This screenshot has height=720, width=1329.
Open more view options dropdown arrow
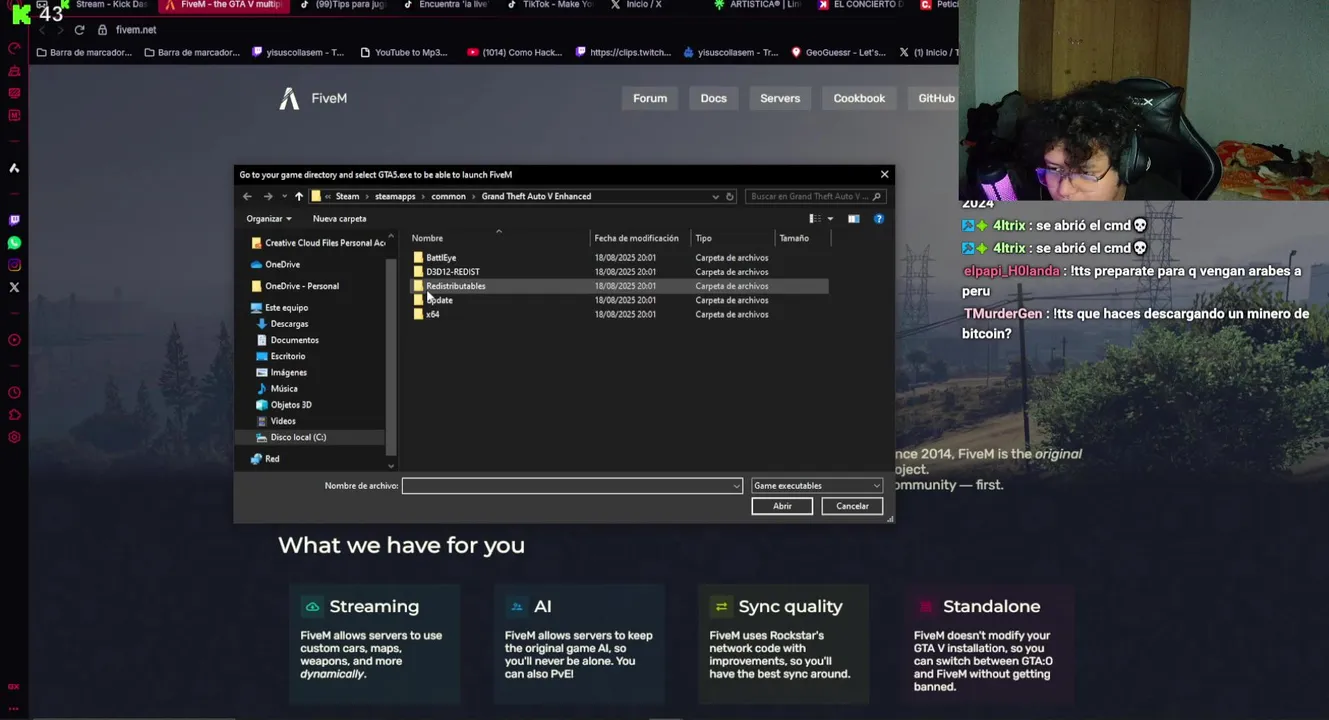830,218
